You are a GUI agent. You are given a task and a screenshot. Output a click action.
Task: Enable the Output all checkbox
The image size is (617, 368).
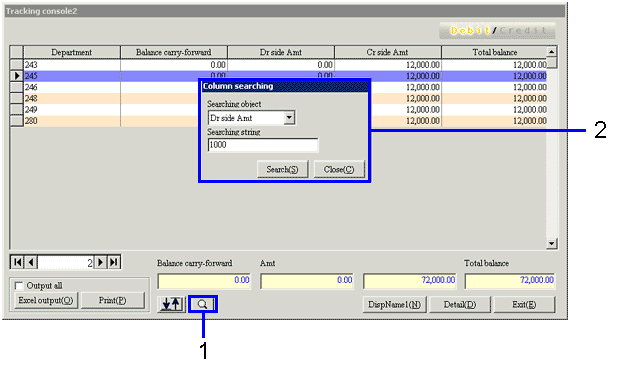(18, 286)
